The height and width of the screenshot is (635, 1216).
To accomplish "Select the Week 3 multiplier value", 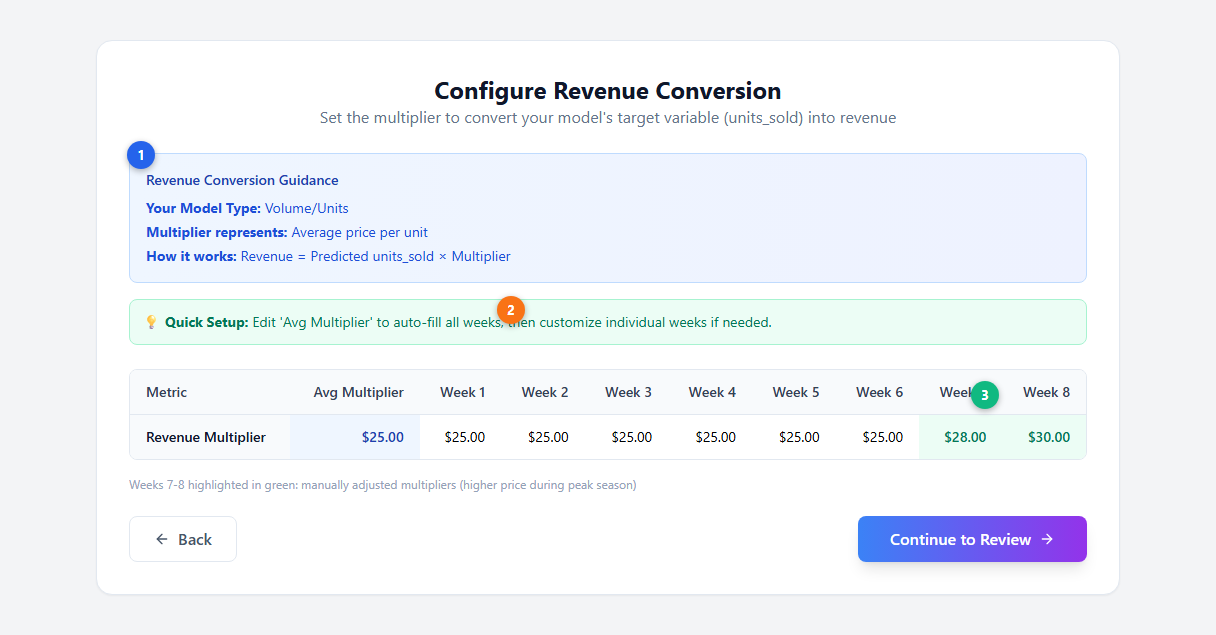I will (x=632, y=437).
